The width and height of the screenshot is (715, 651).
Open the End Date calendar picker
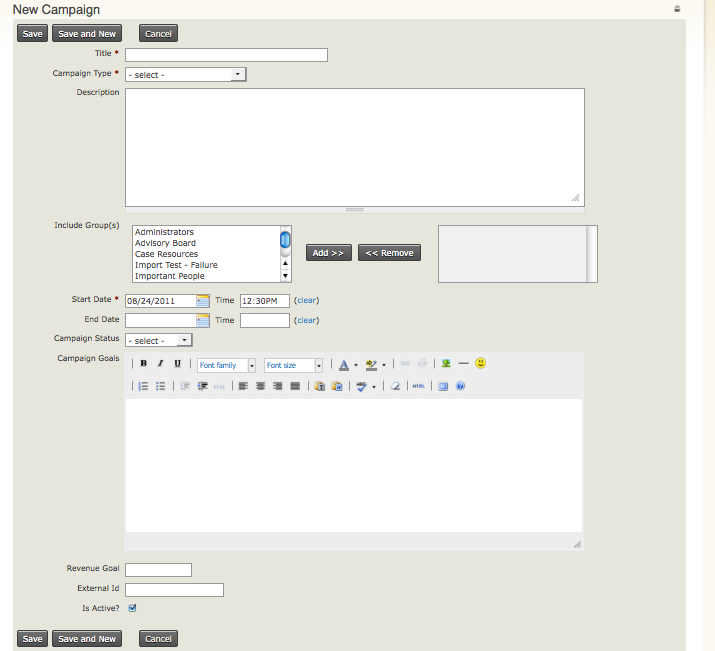(x=203, y=320)
